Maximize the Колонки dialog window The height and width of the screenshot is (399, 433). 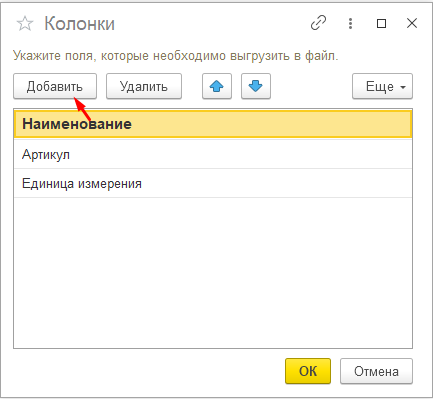[x=381, y=23]
